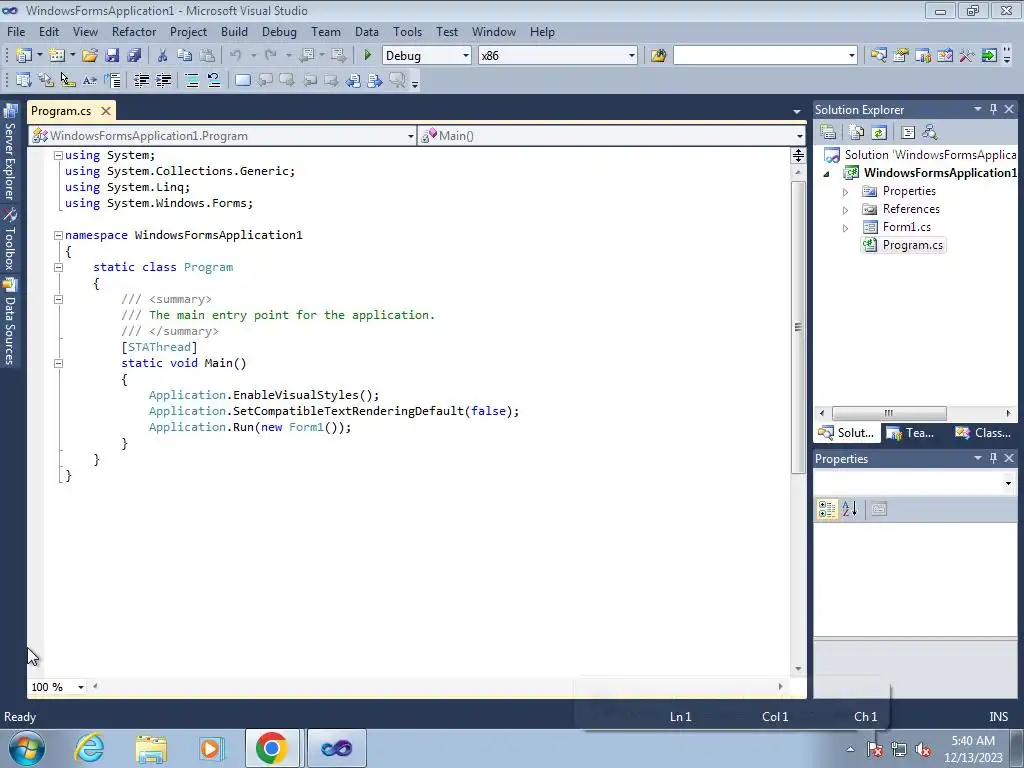Click the New Project toolbar icon
Screen dimensions: 1024x768
24,56
